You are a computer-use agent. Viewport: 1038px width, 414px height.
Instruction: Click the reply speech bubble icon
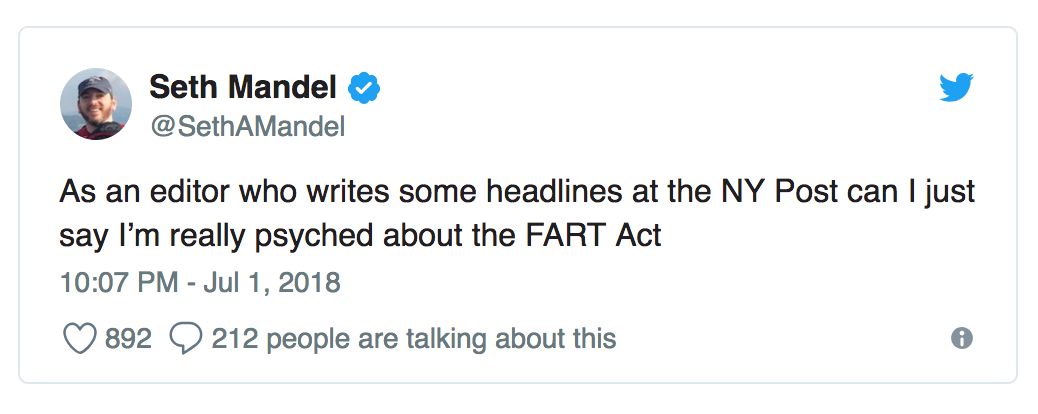[185, 338]
